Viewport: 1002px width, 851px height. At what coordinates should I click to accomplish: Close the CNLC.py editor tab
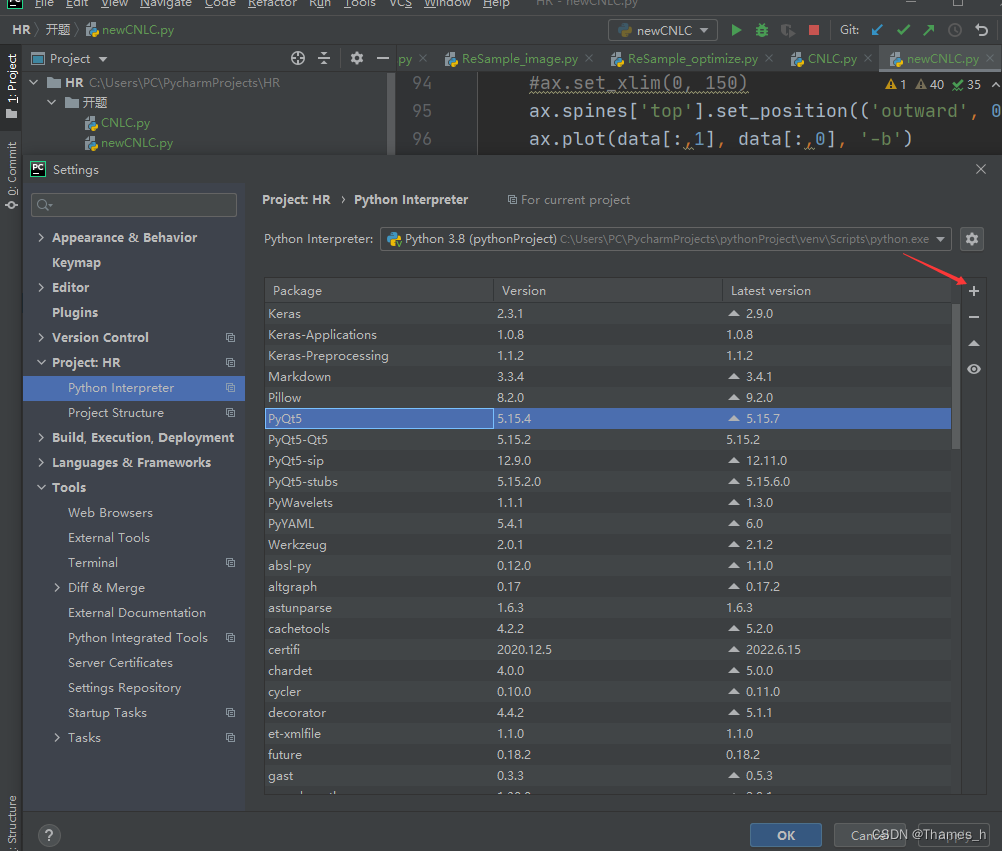tap(868, 58)
